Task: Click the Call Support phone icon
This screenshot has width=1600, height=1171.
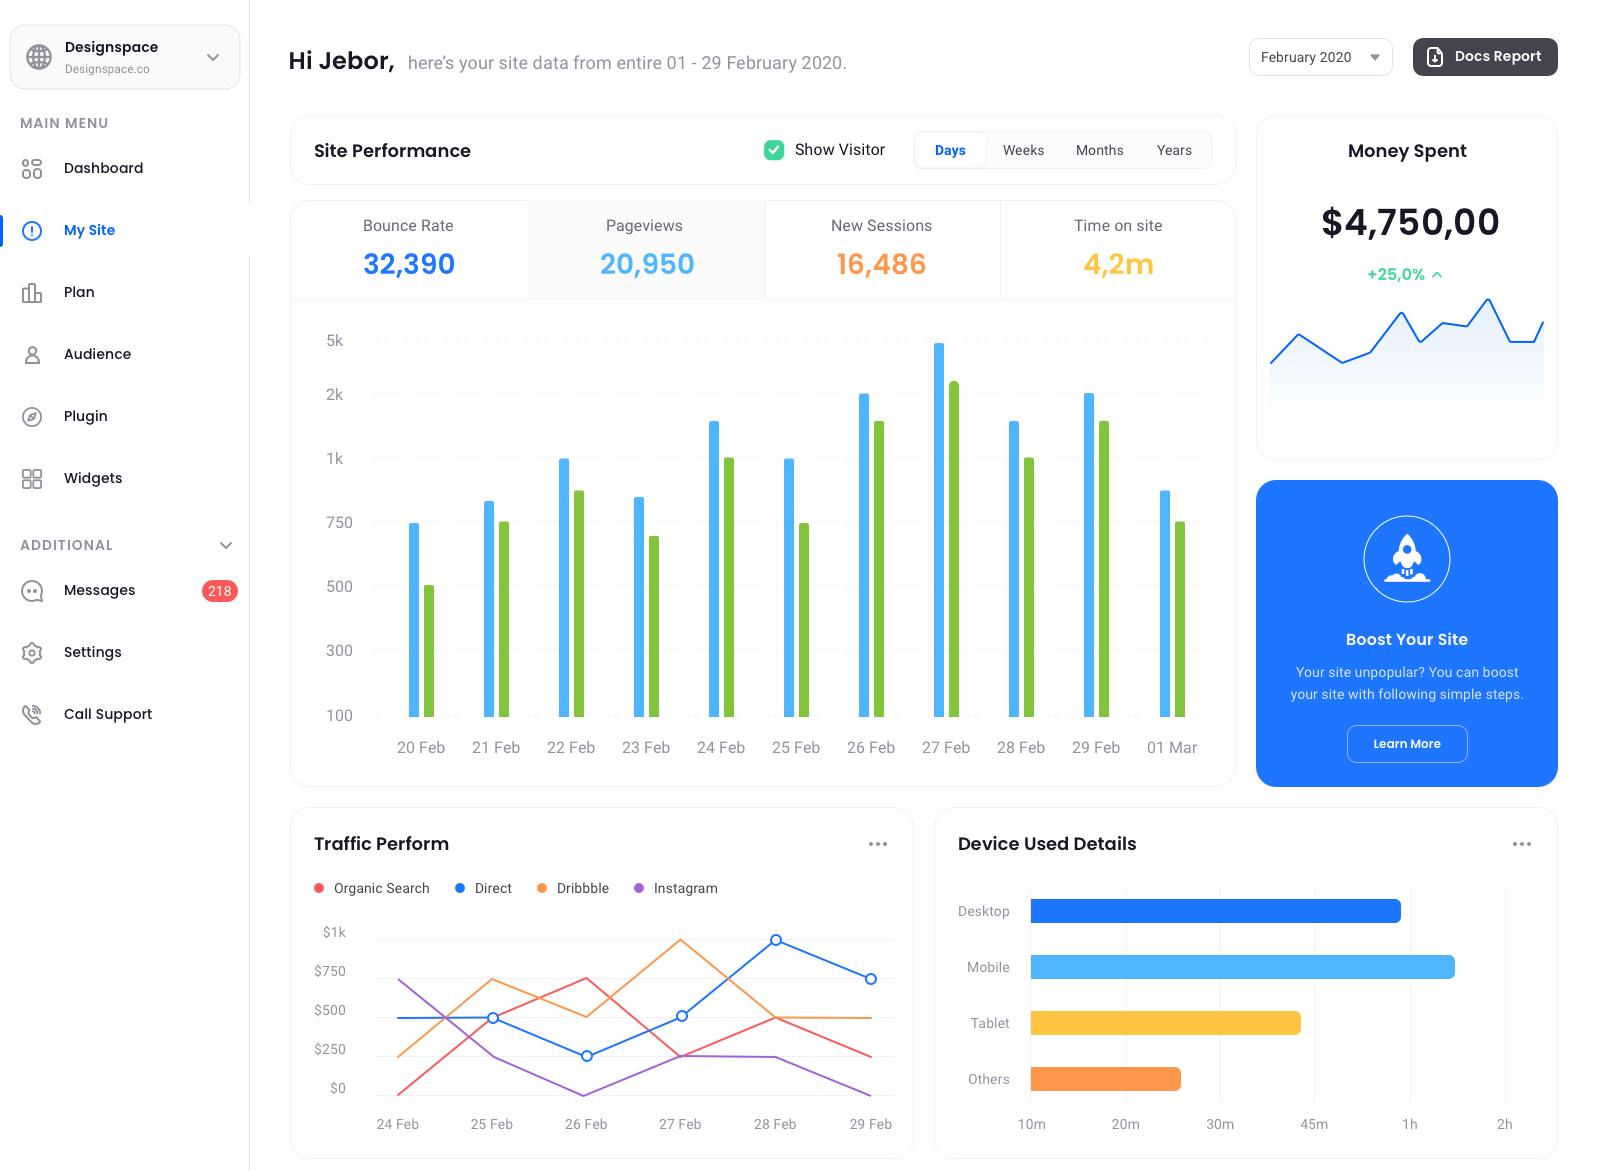Action: [x=32, y=715]
